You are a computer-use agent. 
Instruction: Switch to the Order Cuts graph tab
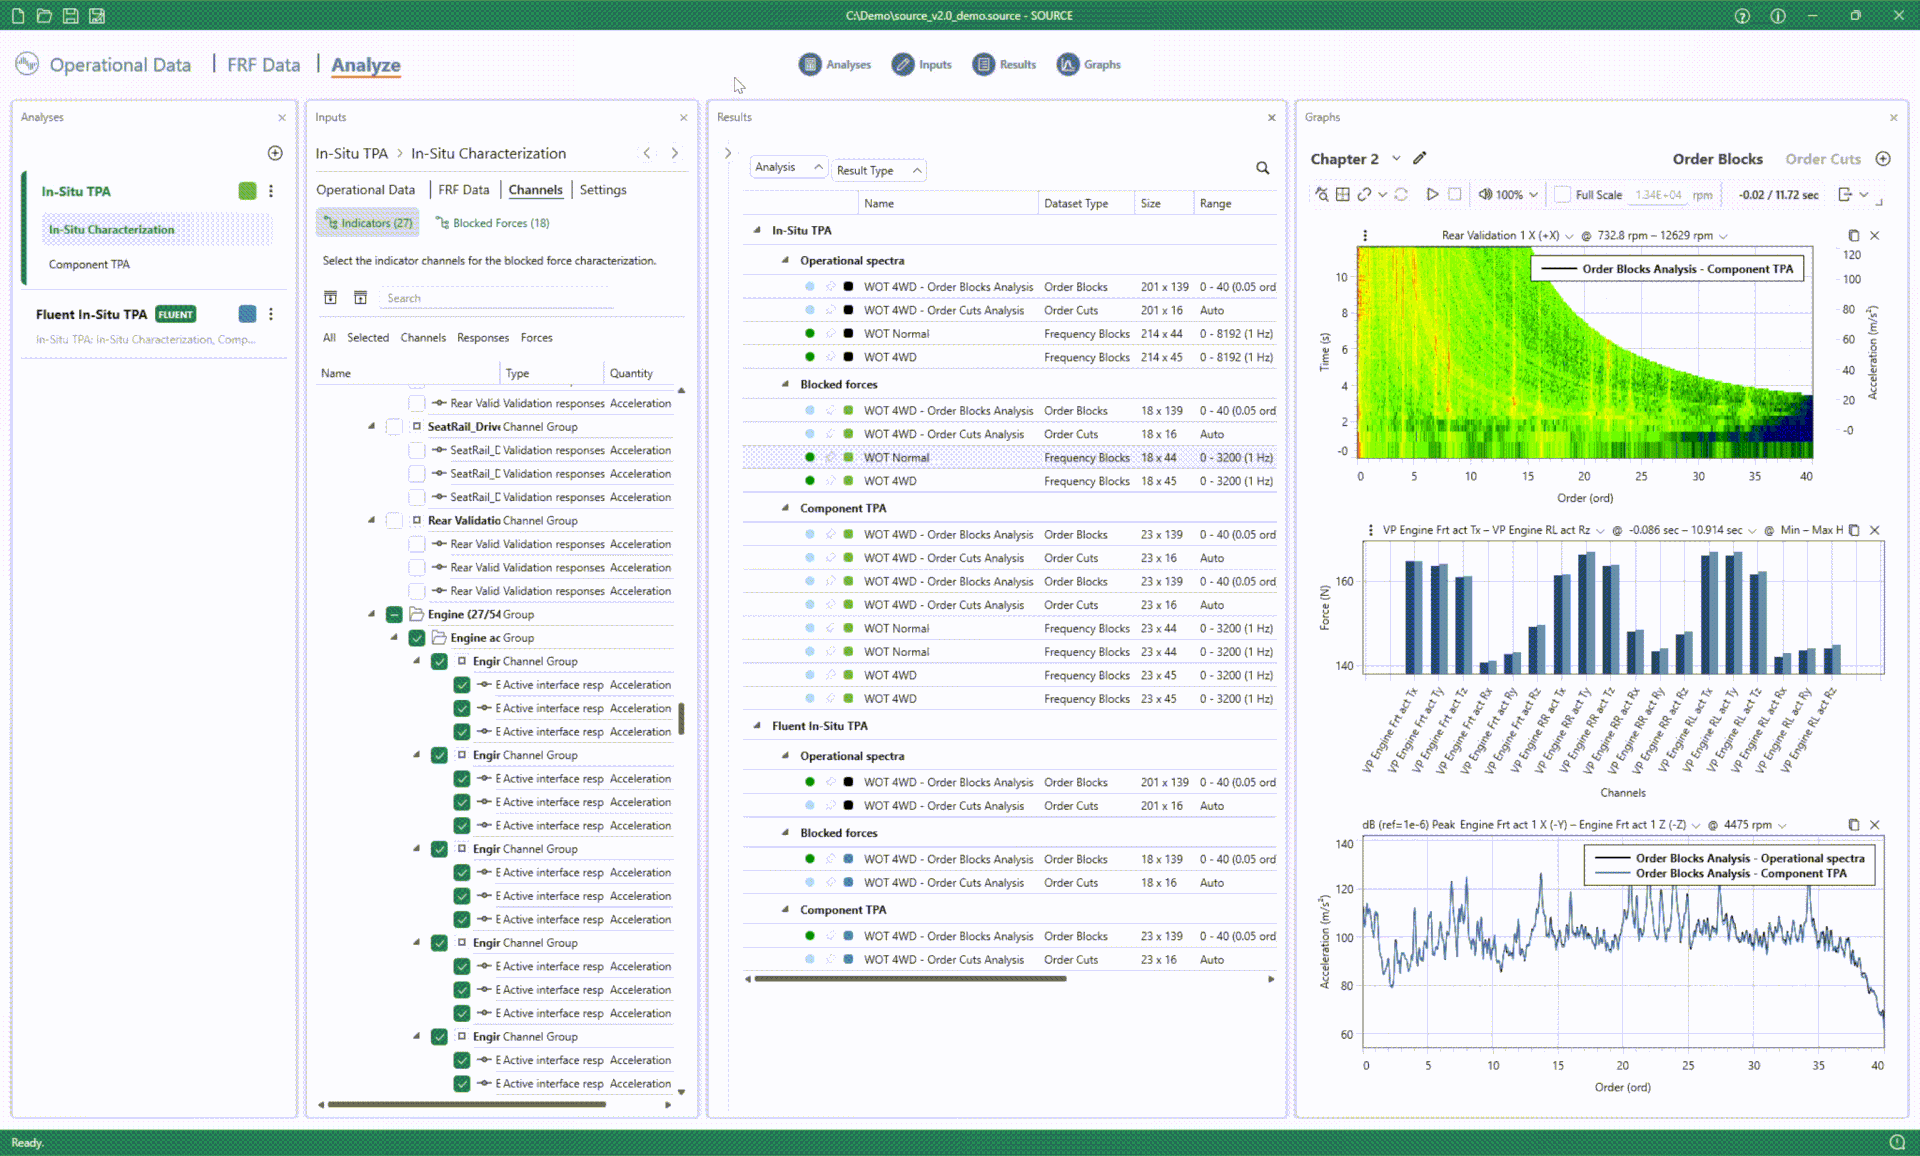(x=1822, y=159)
